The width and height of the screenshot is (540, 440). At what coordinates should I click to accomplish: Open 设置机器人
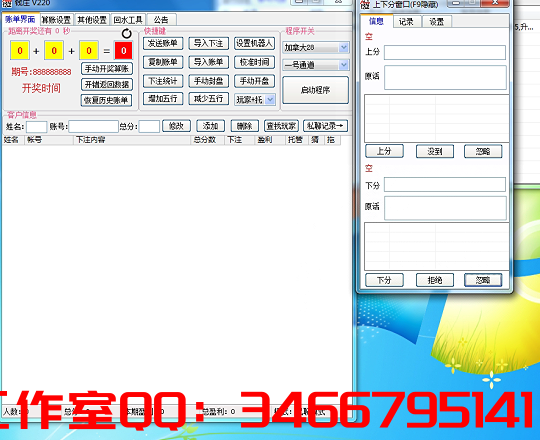pyautogui.click(x=254, y=43)
